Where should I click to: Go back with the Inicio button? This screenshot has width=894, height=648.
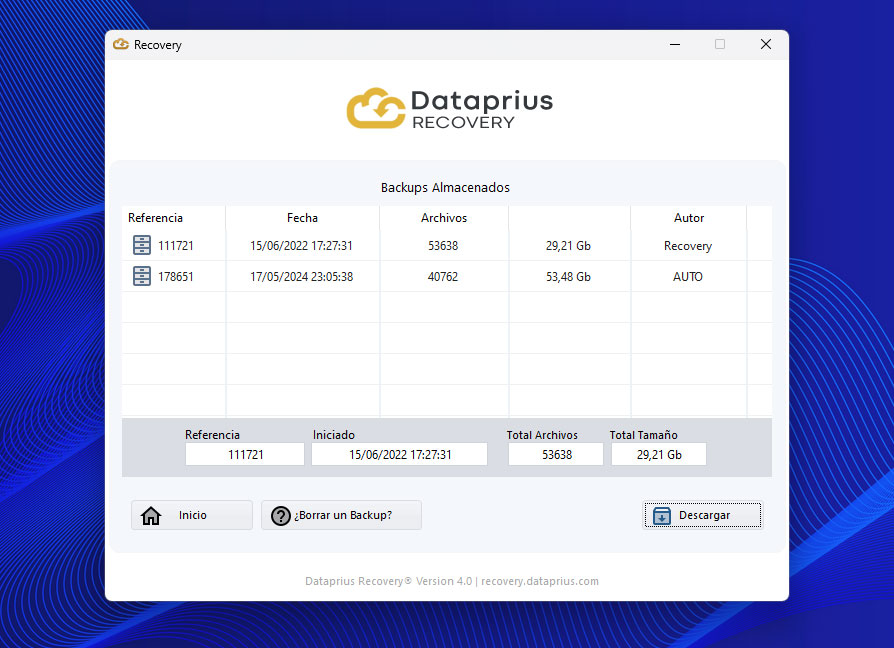click(192, 515)
